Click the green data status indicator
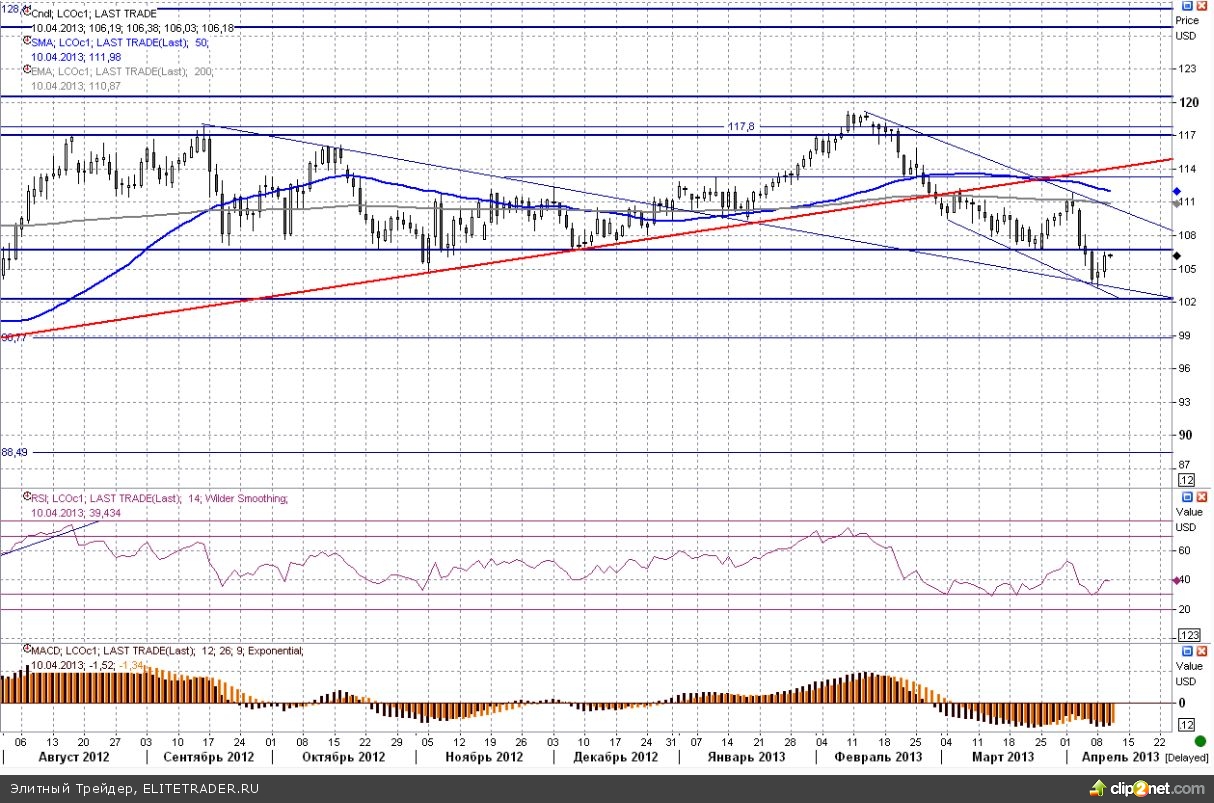The height and width of the screenshot is (803, 1214). (1200, 741)
